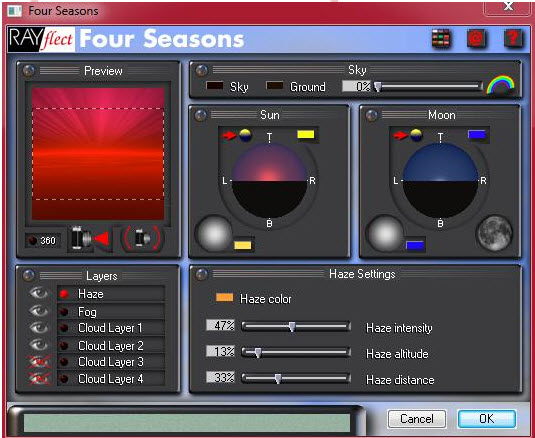Image resolution: width=535 pixels, height=438 pixels.
Task: Select Cloud Layer 2 row
Action: [x=111, y=346]
